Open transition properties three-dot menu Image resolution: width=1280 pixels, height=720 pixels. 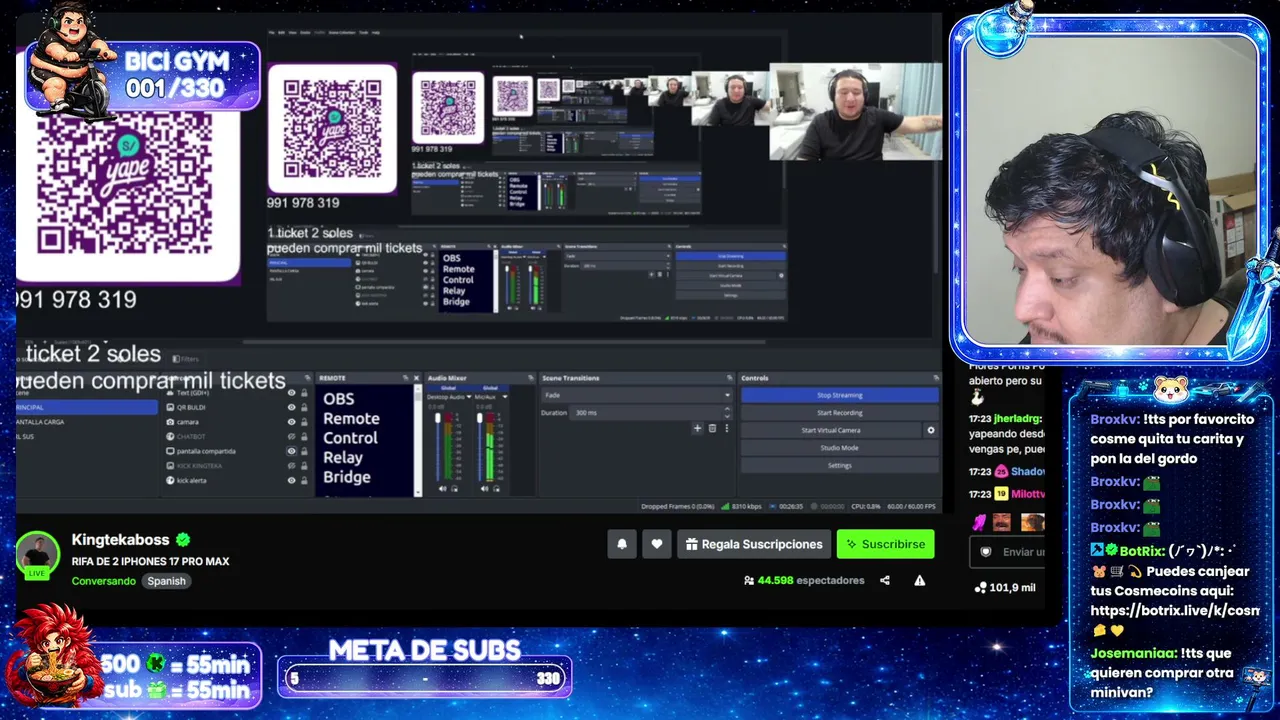pos(726,428)
